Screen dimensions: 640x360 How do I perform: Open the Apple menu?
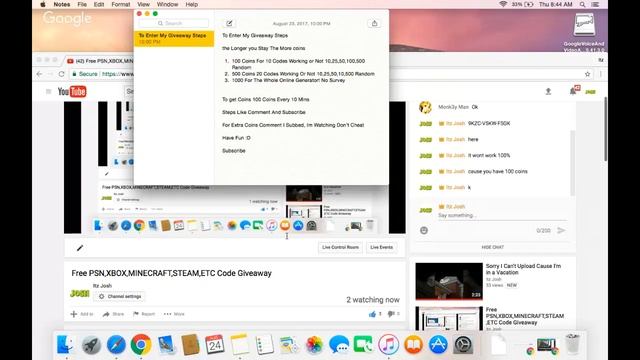coord(43,4)
